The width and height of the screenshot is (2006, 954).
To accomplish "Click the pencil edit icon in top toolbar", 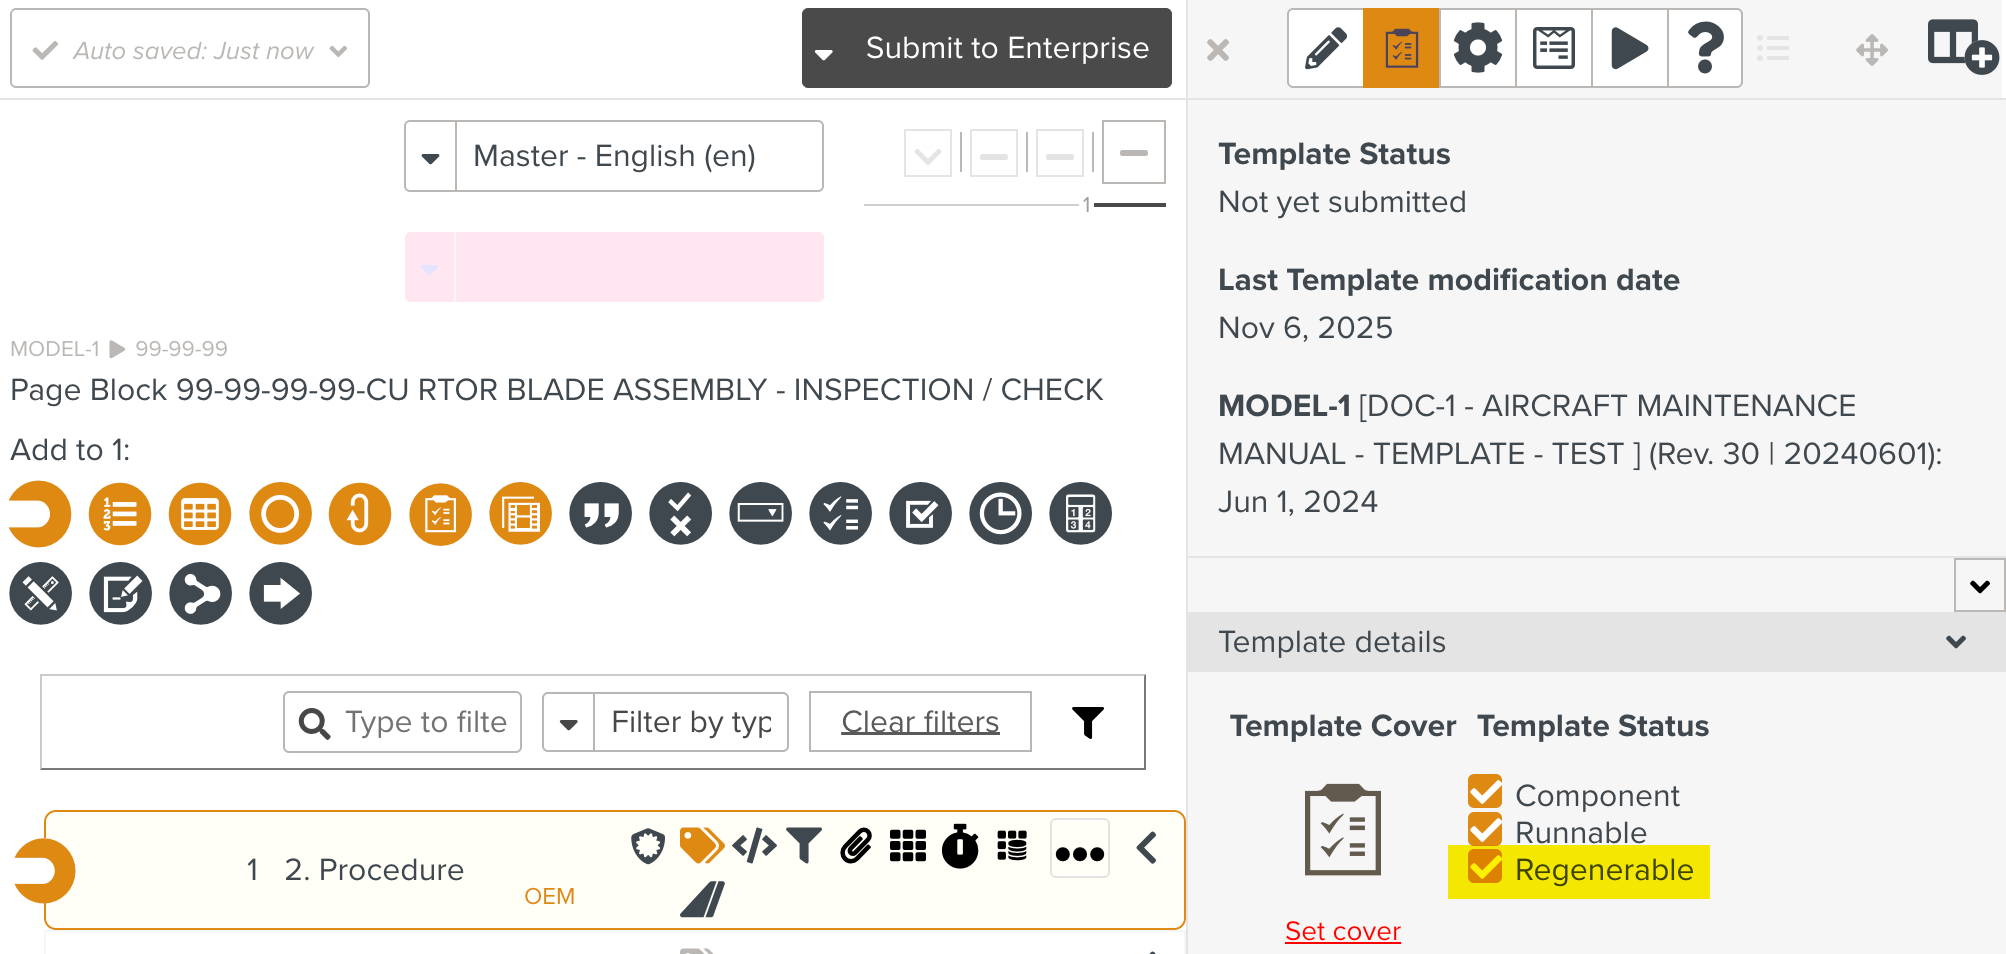I will coord(1325,48).
